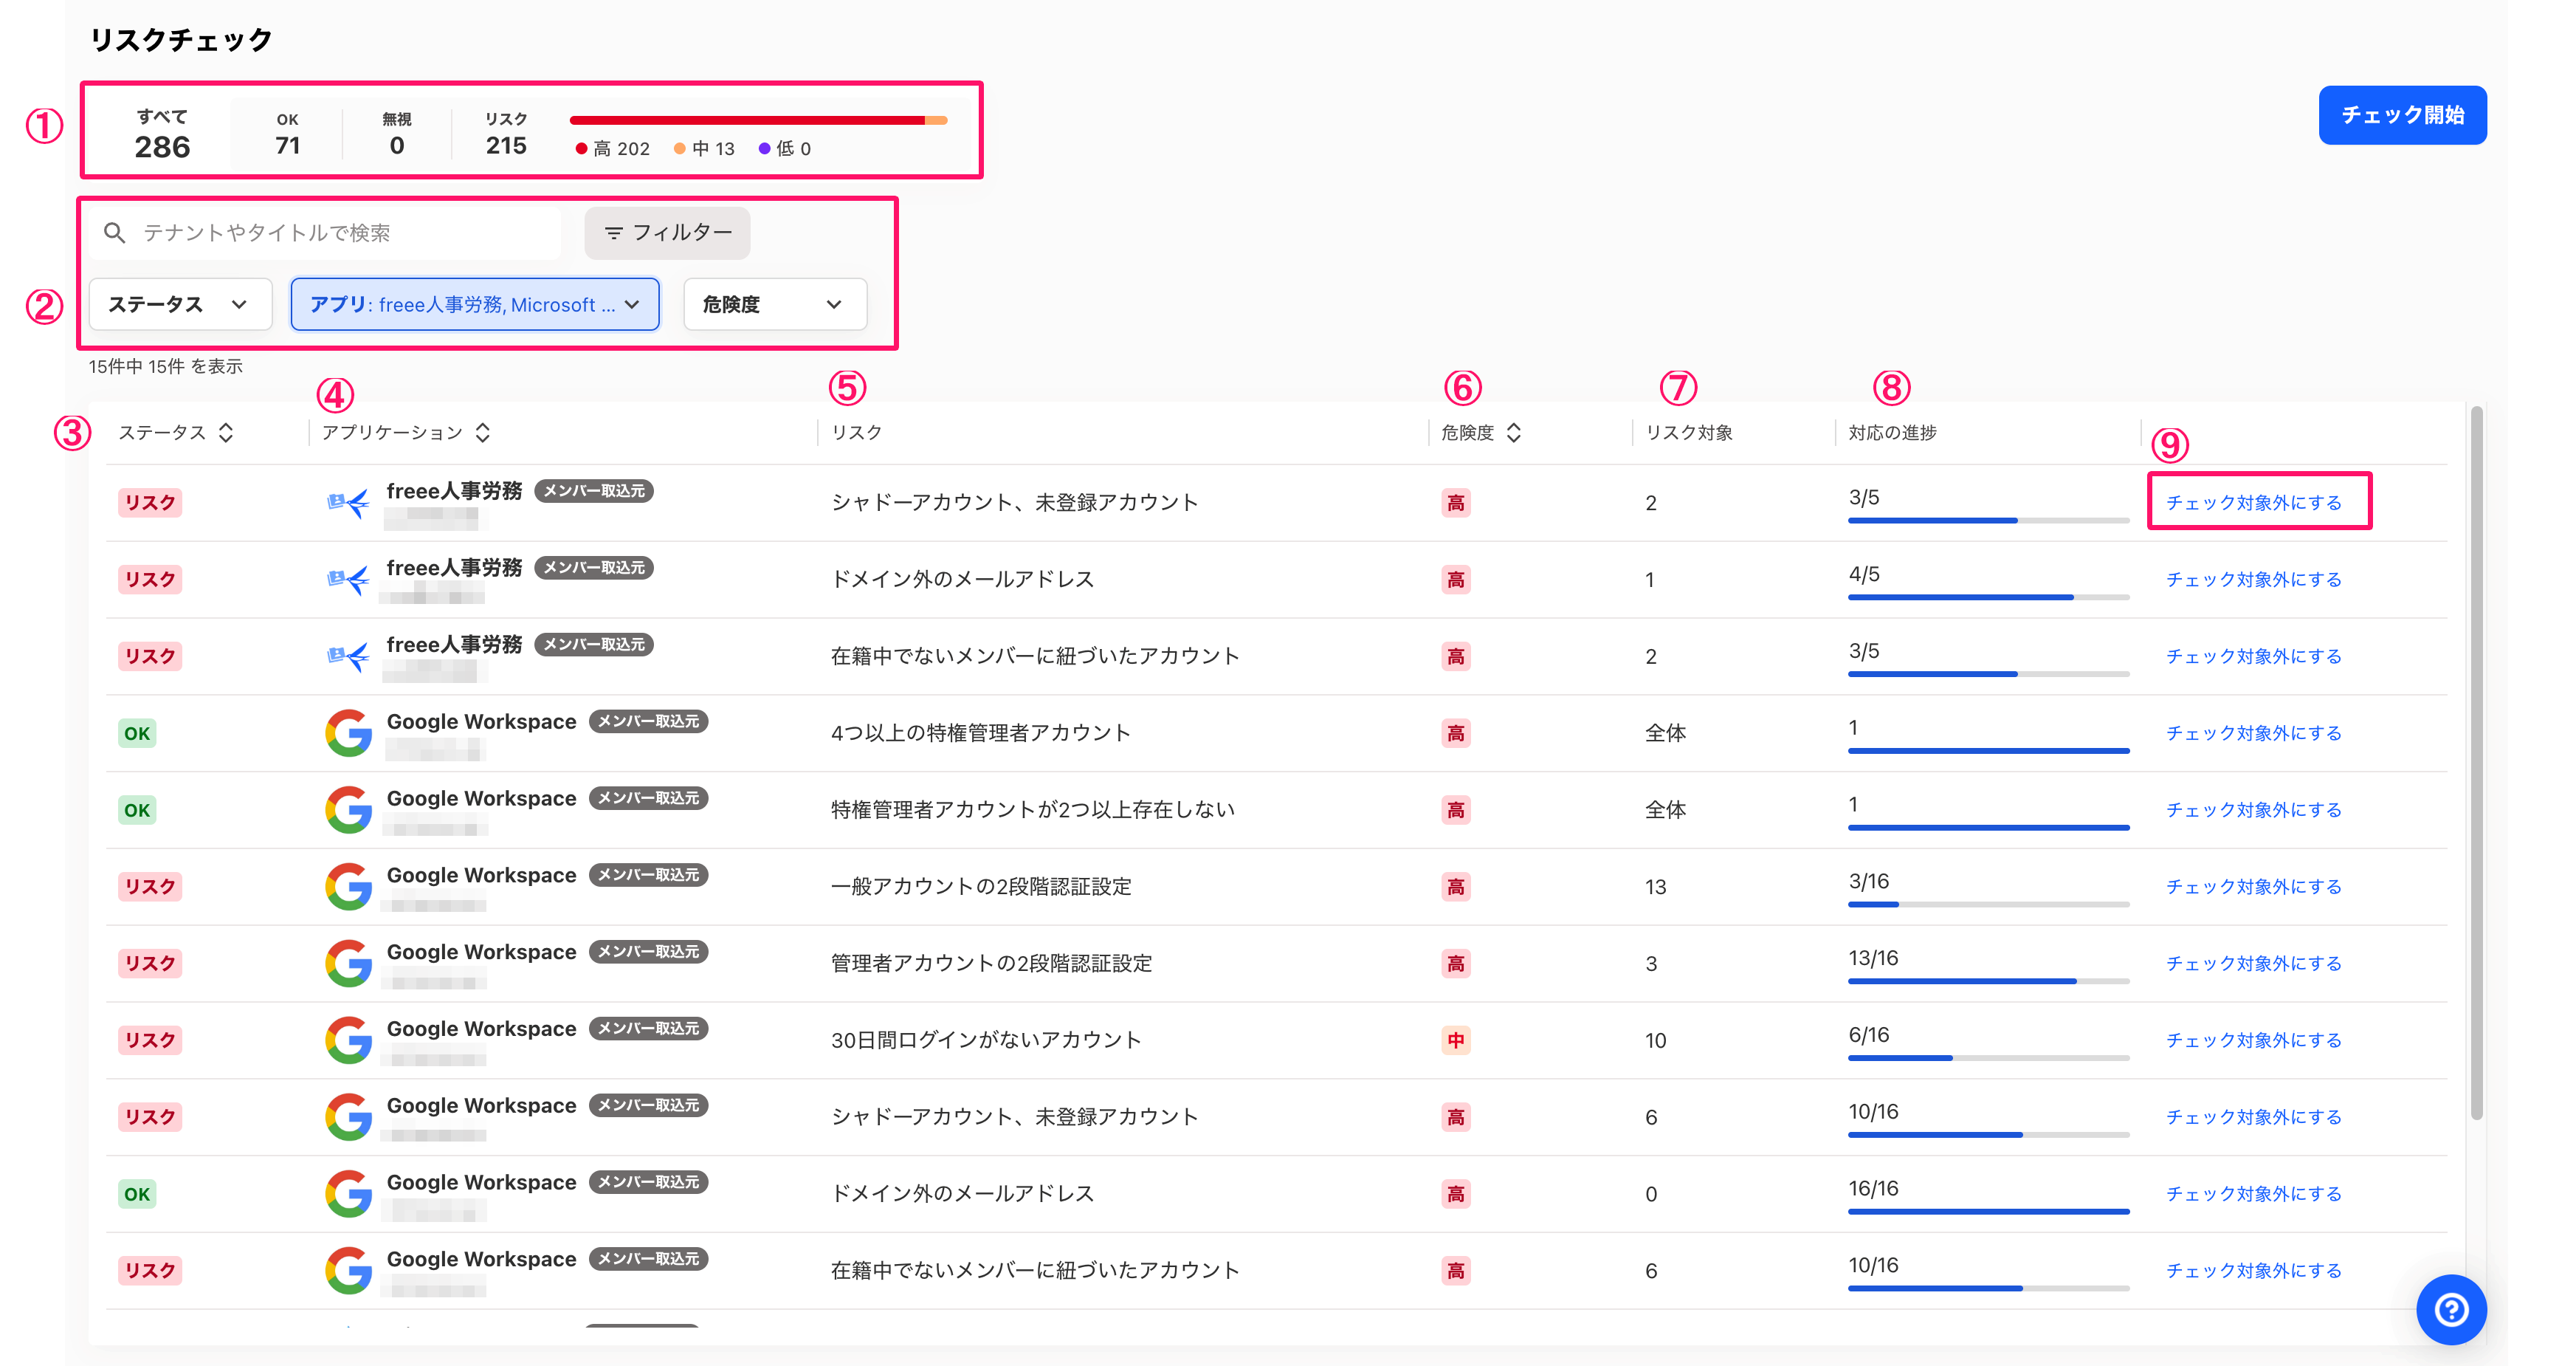Click the フィルター button
Viewport: 2576px width, 1366px height.
coord(667,233)
